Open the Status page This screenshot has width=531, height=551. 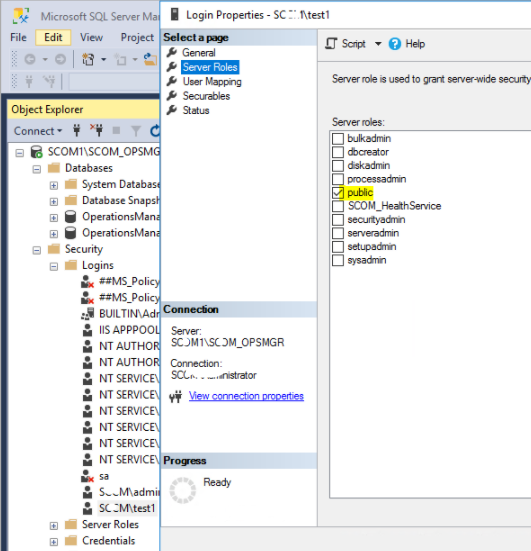[x=196, y=110]
